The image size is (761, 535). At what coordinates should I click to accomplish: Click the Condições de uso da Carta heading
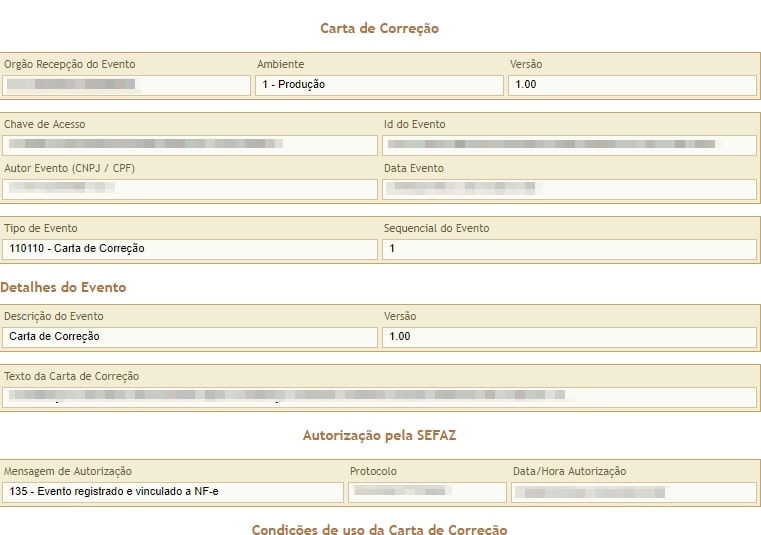pyautogui.click(x=379, y=530)
